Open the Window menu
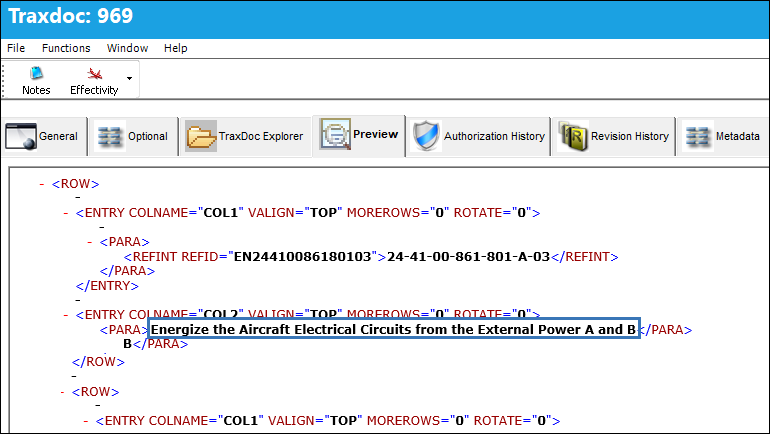This screenshot has width=770, height=434. (x=127, y=48)
